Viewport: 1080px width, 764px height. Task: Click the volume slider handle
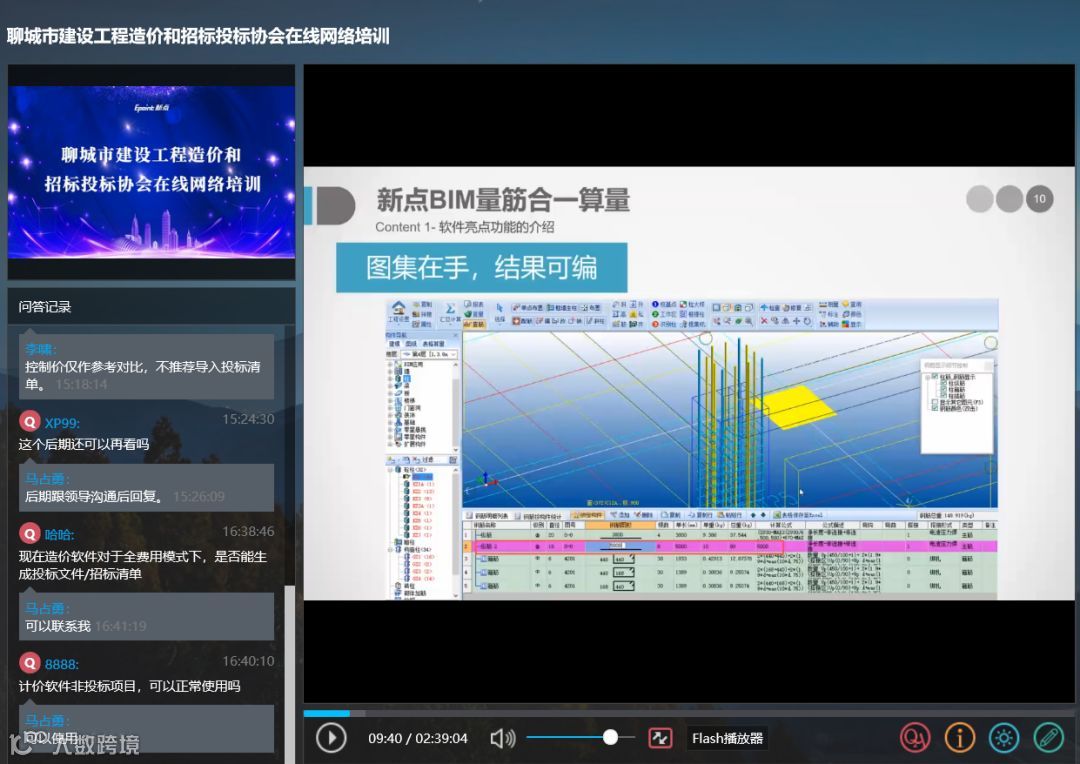(610, 738)
